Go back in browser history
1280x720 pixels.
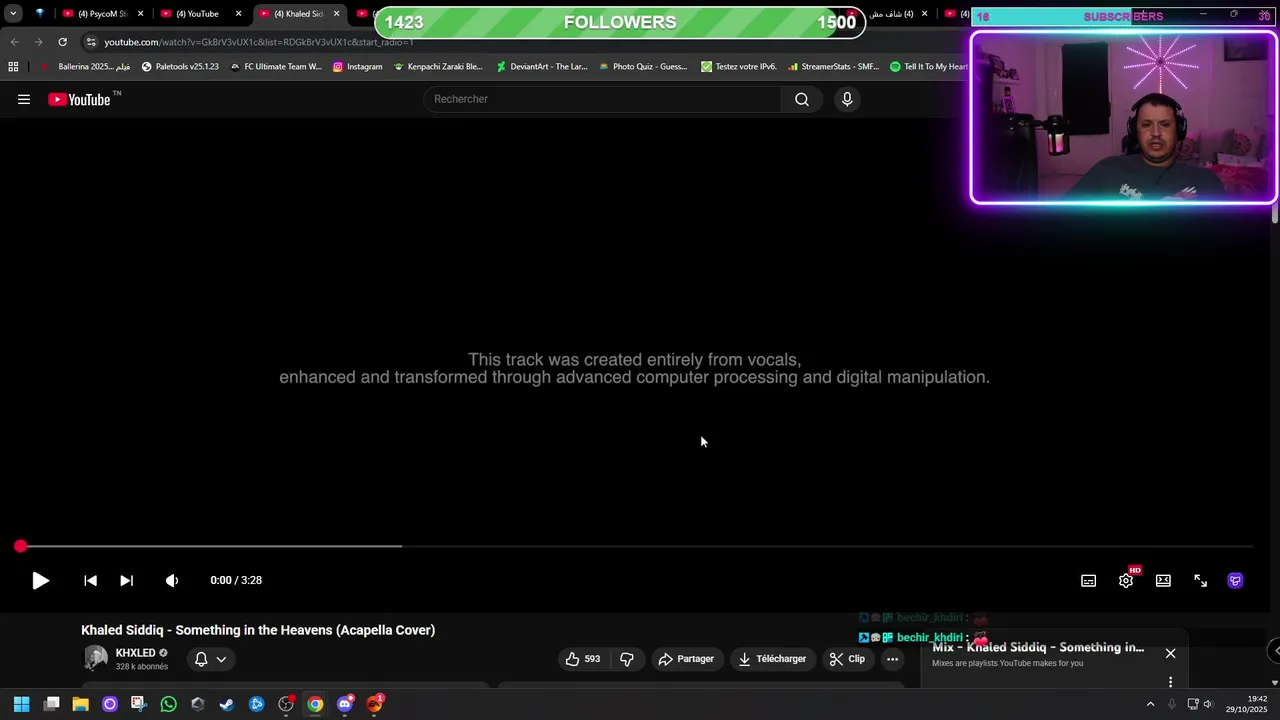point(14,42)
